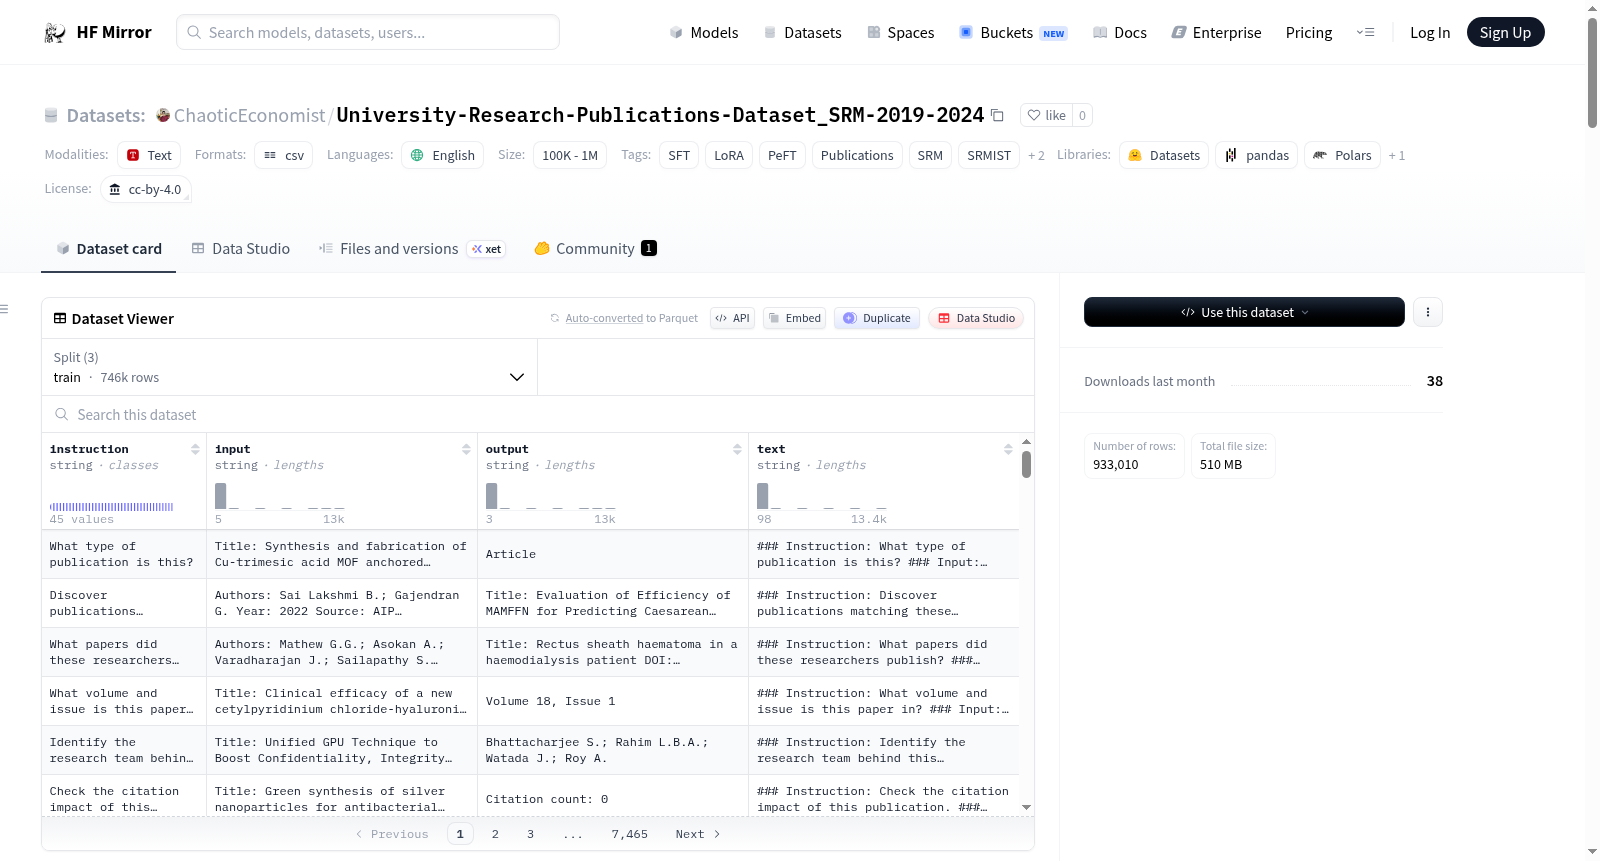Click the instruction column classes histogram
The image size is (1600, 861).
[112, 507]
